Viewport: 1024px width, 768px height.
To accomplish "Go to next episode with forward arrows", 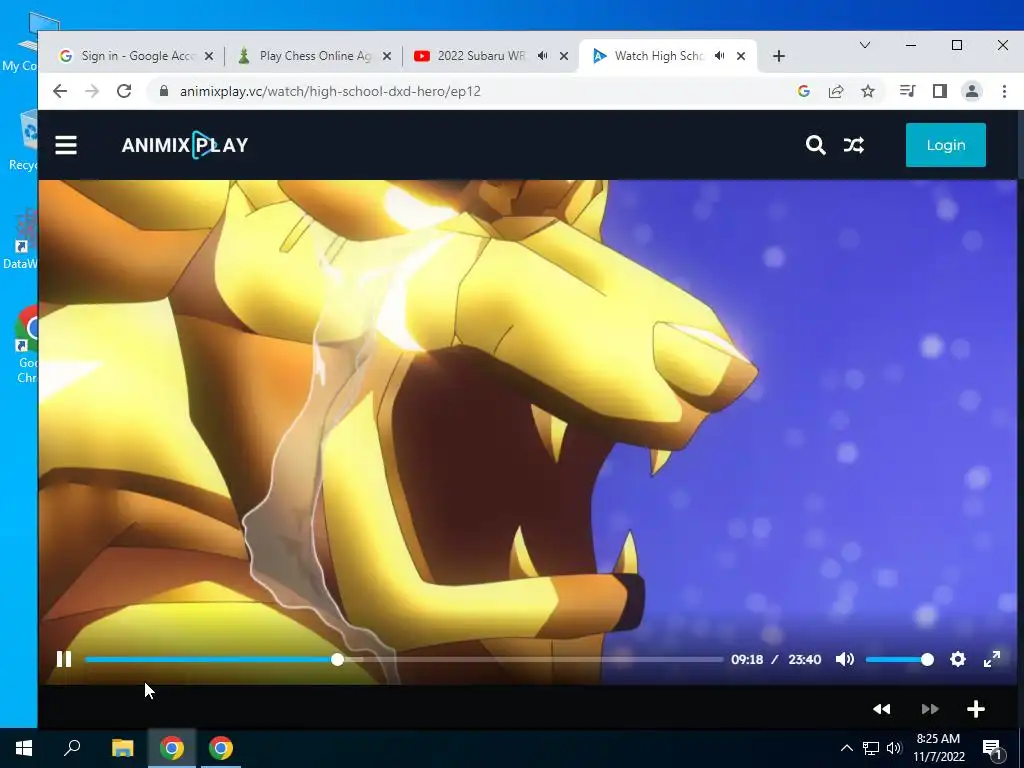I will click(930, 709).
